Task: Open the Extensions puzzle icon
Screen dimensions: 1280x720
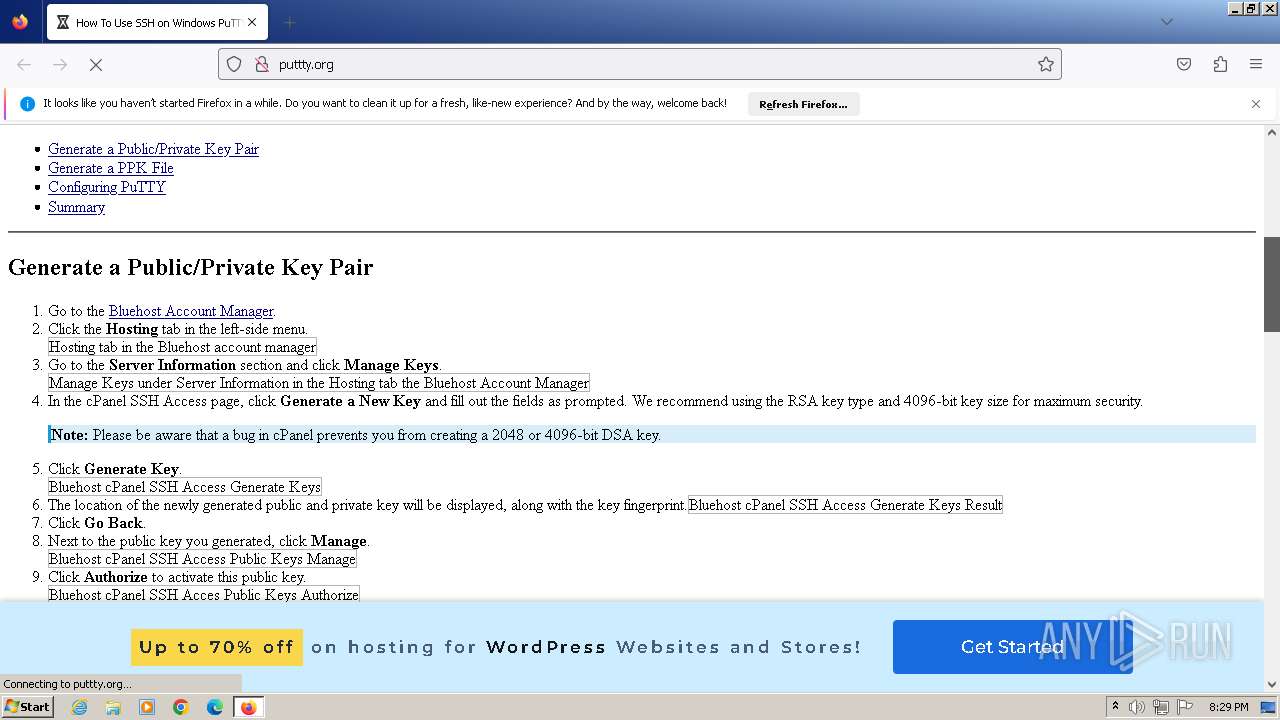Action: tap(1220, 64)
